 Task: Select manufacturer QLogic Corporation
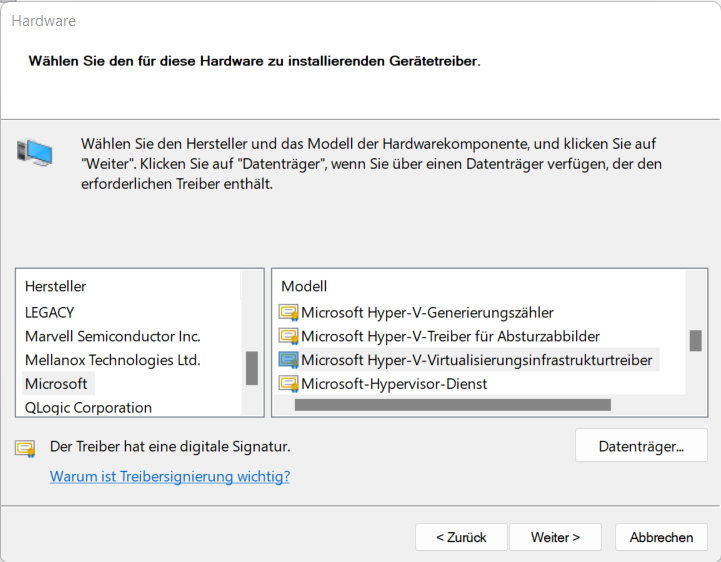point(88,408)
